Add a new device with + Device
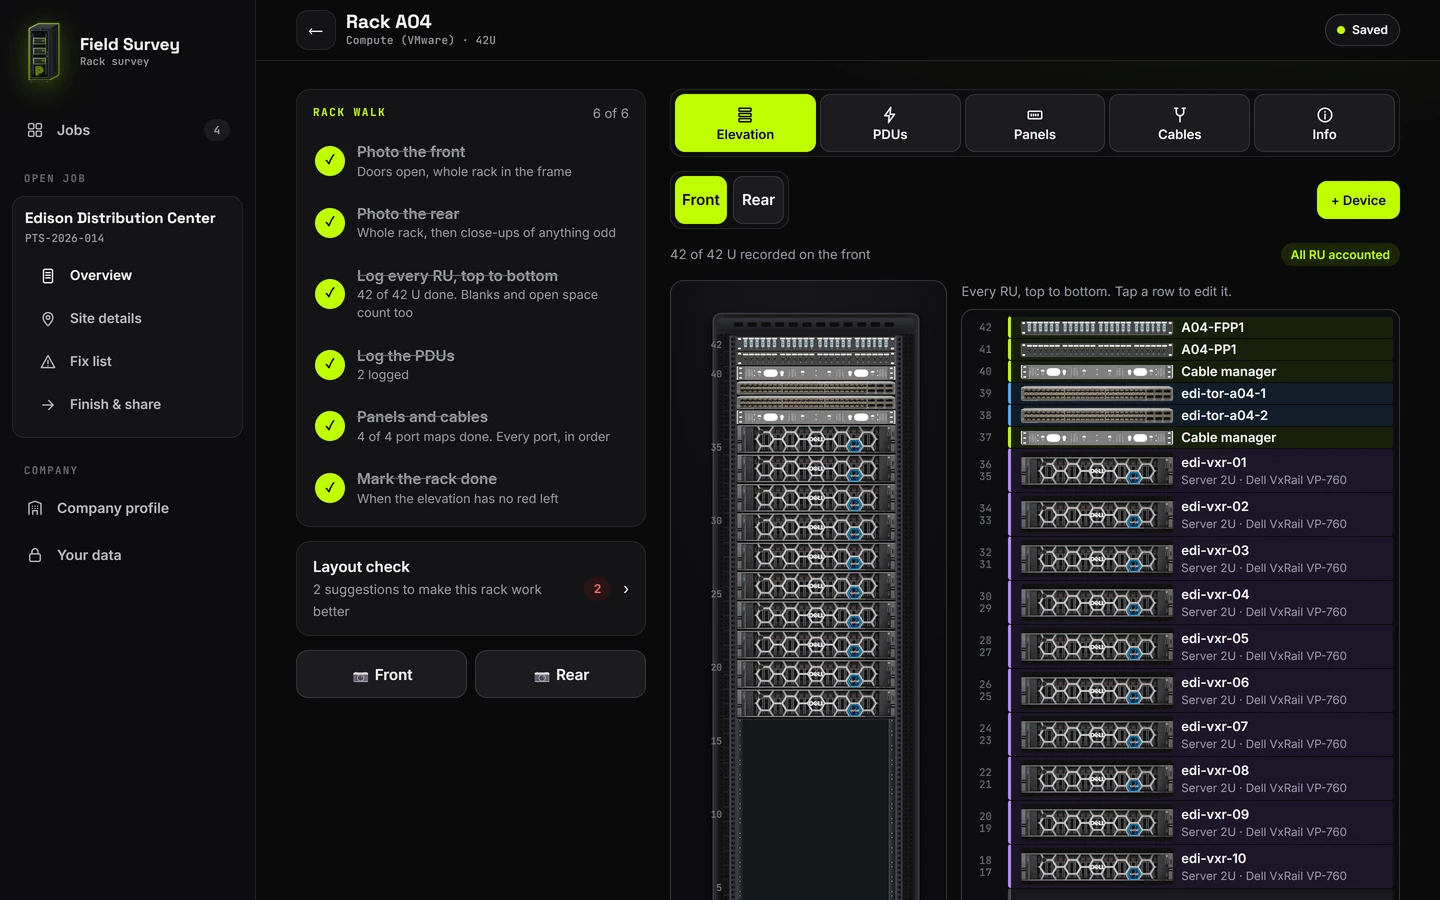 [x=1358, y=200]
